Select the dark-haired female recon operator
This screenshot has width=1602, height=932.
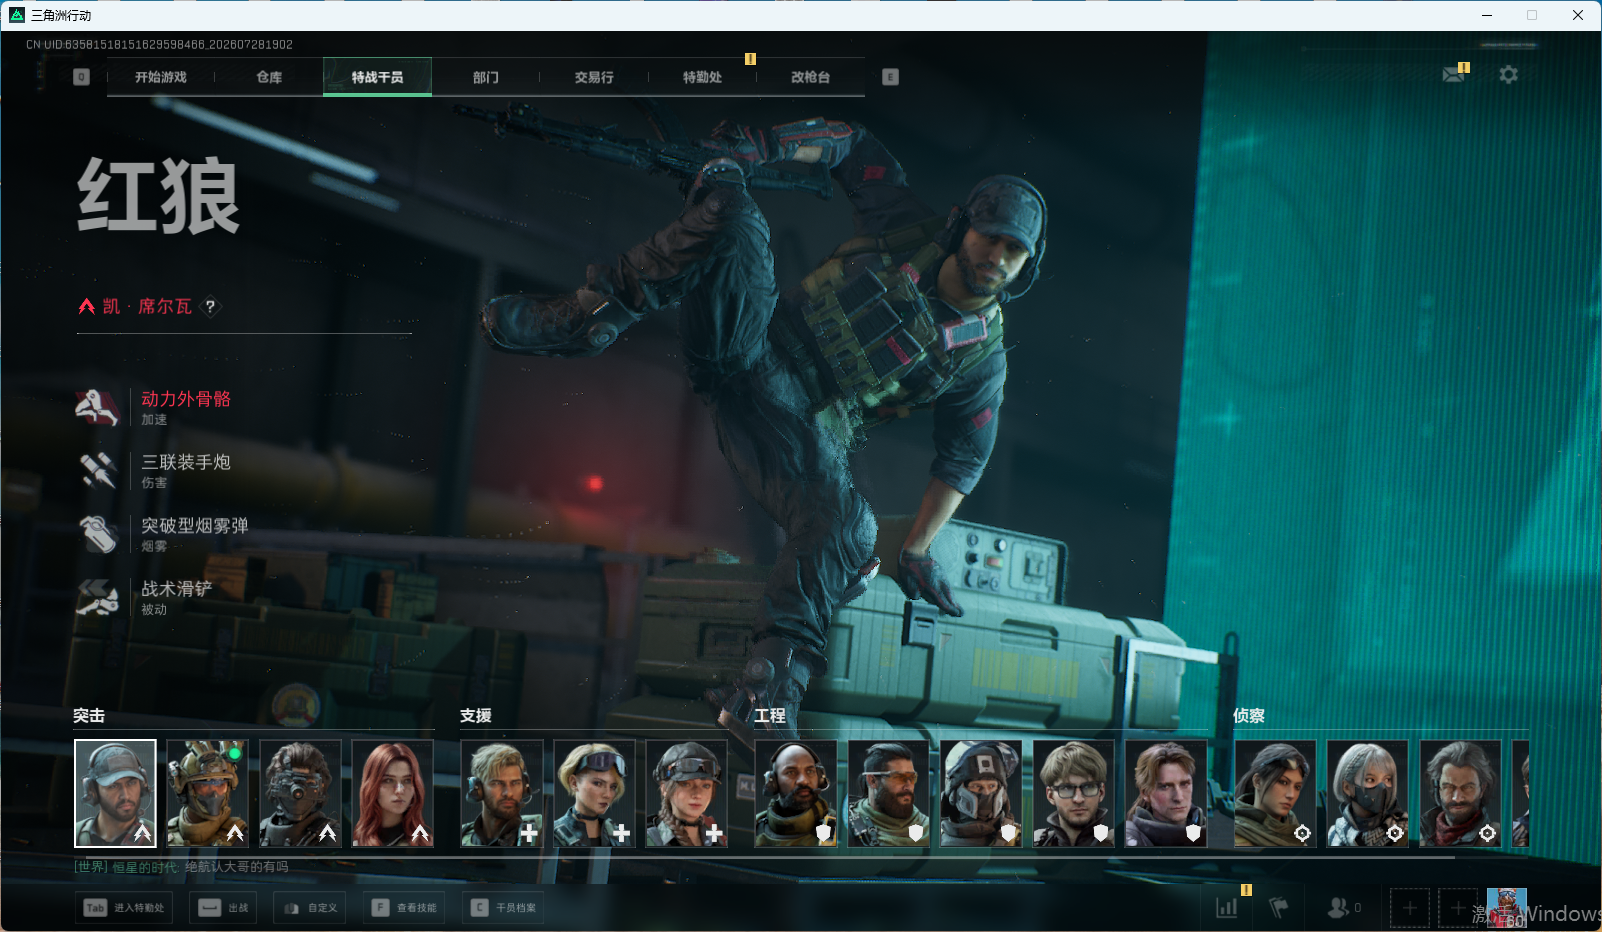pos(1275,793)
